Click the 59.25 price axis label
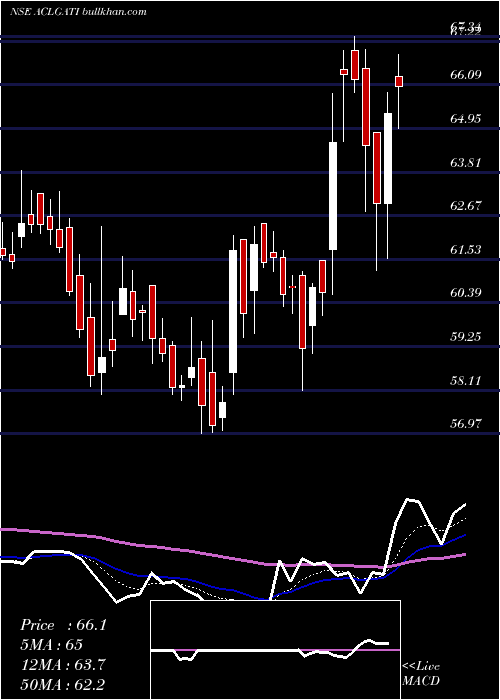The width and height of the screenshot is (500, 700). 466,336
